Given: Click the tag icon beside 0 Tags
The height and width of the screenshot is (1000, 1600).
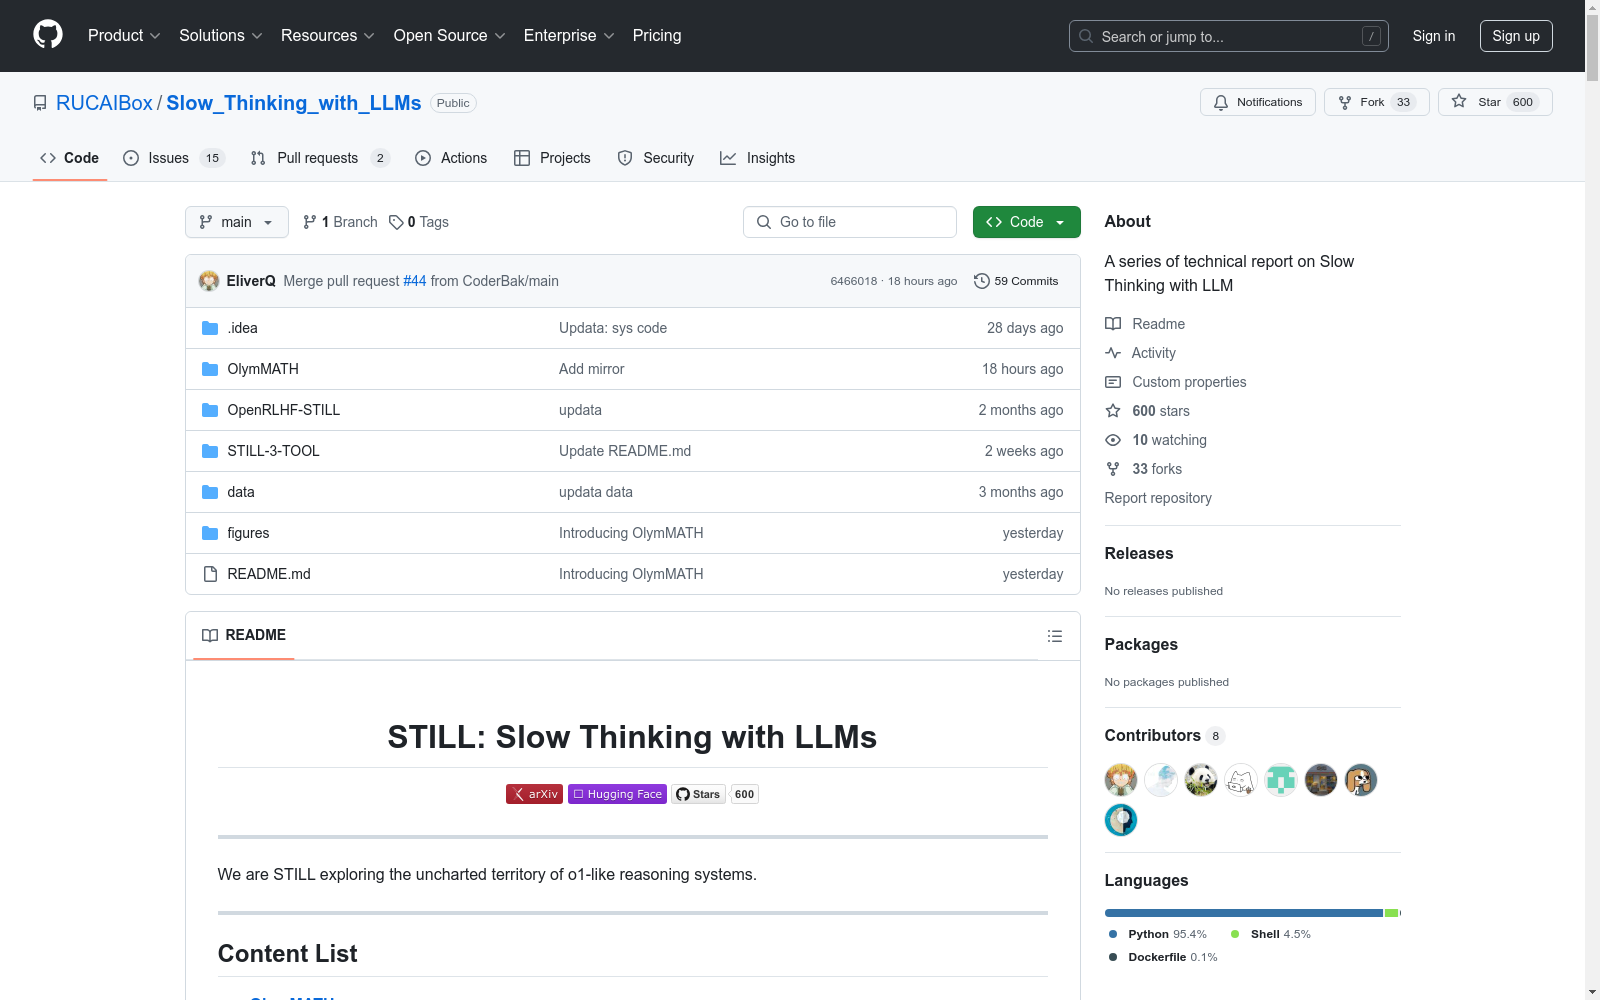Looking at the screenshot, I should (x=396, y=222).
